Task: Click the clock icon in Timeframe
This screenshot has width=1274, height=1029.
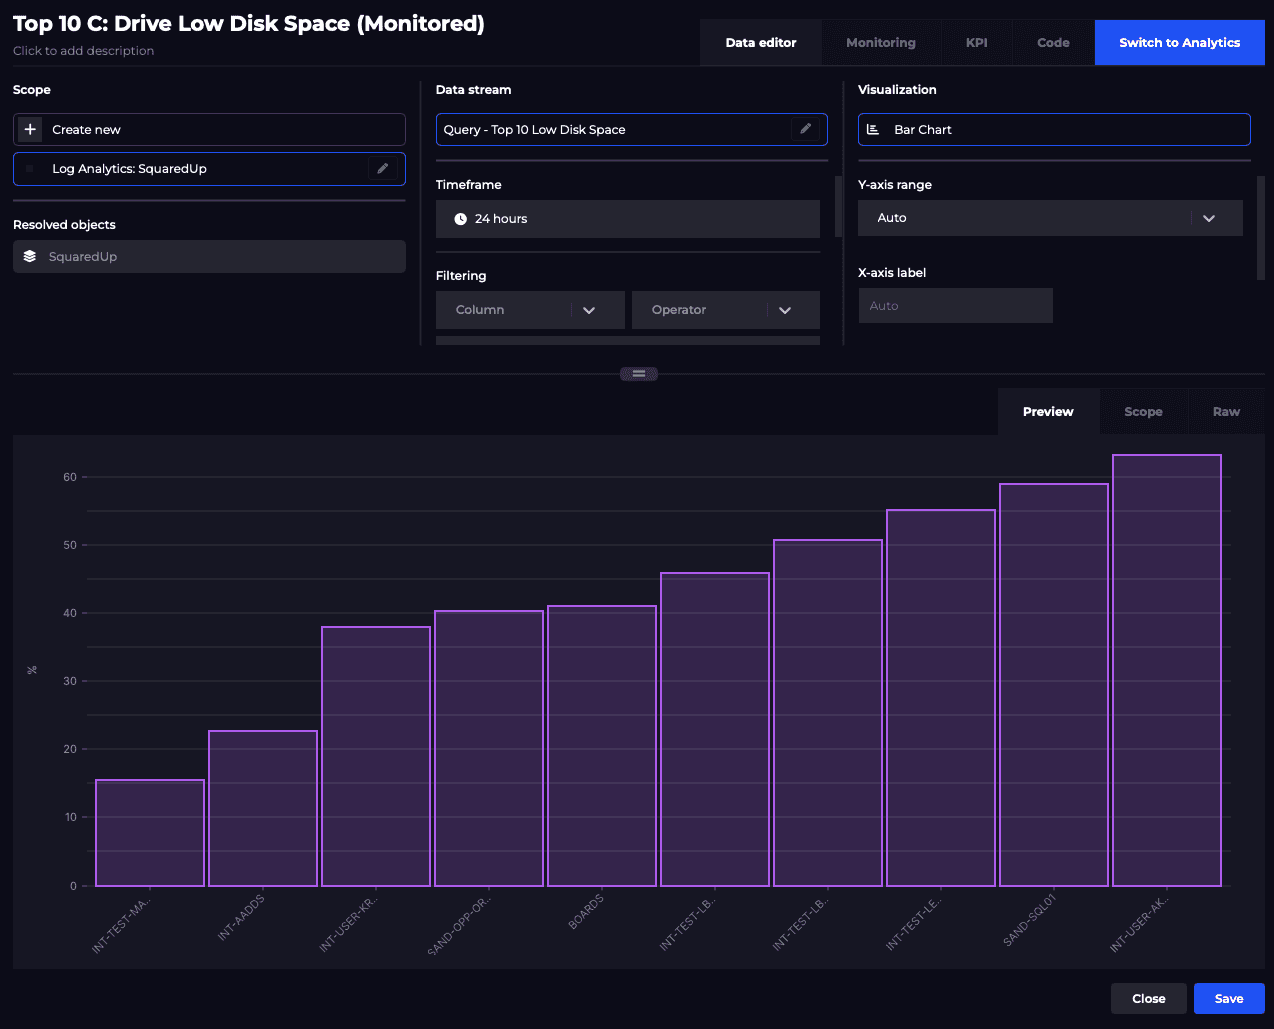Action: point(460,219)
